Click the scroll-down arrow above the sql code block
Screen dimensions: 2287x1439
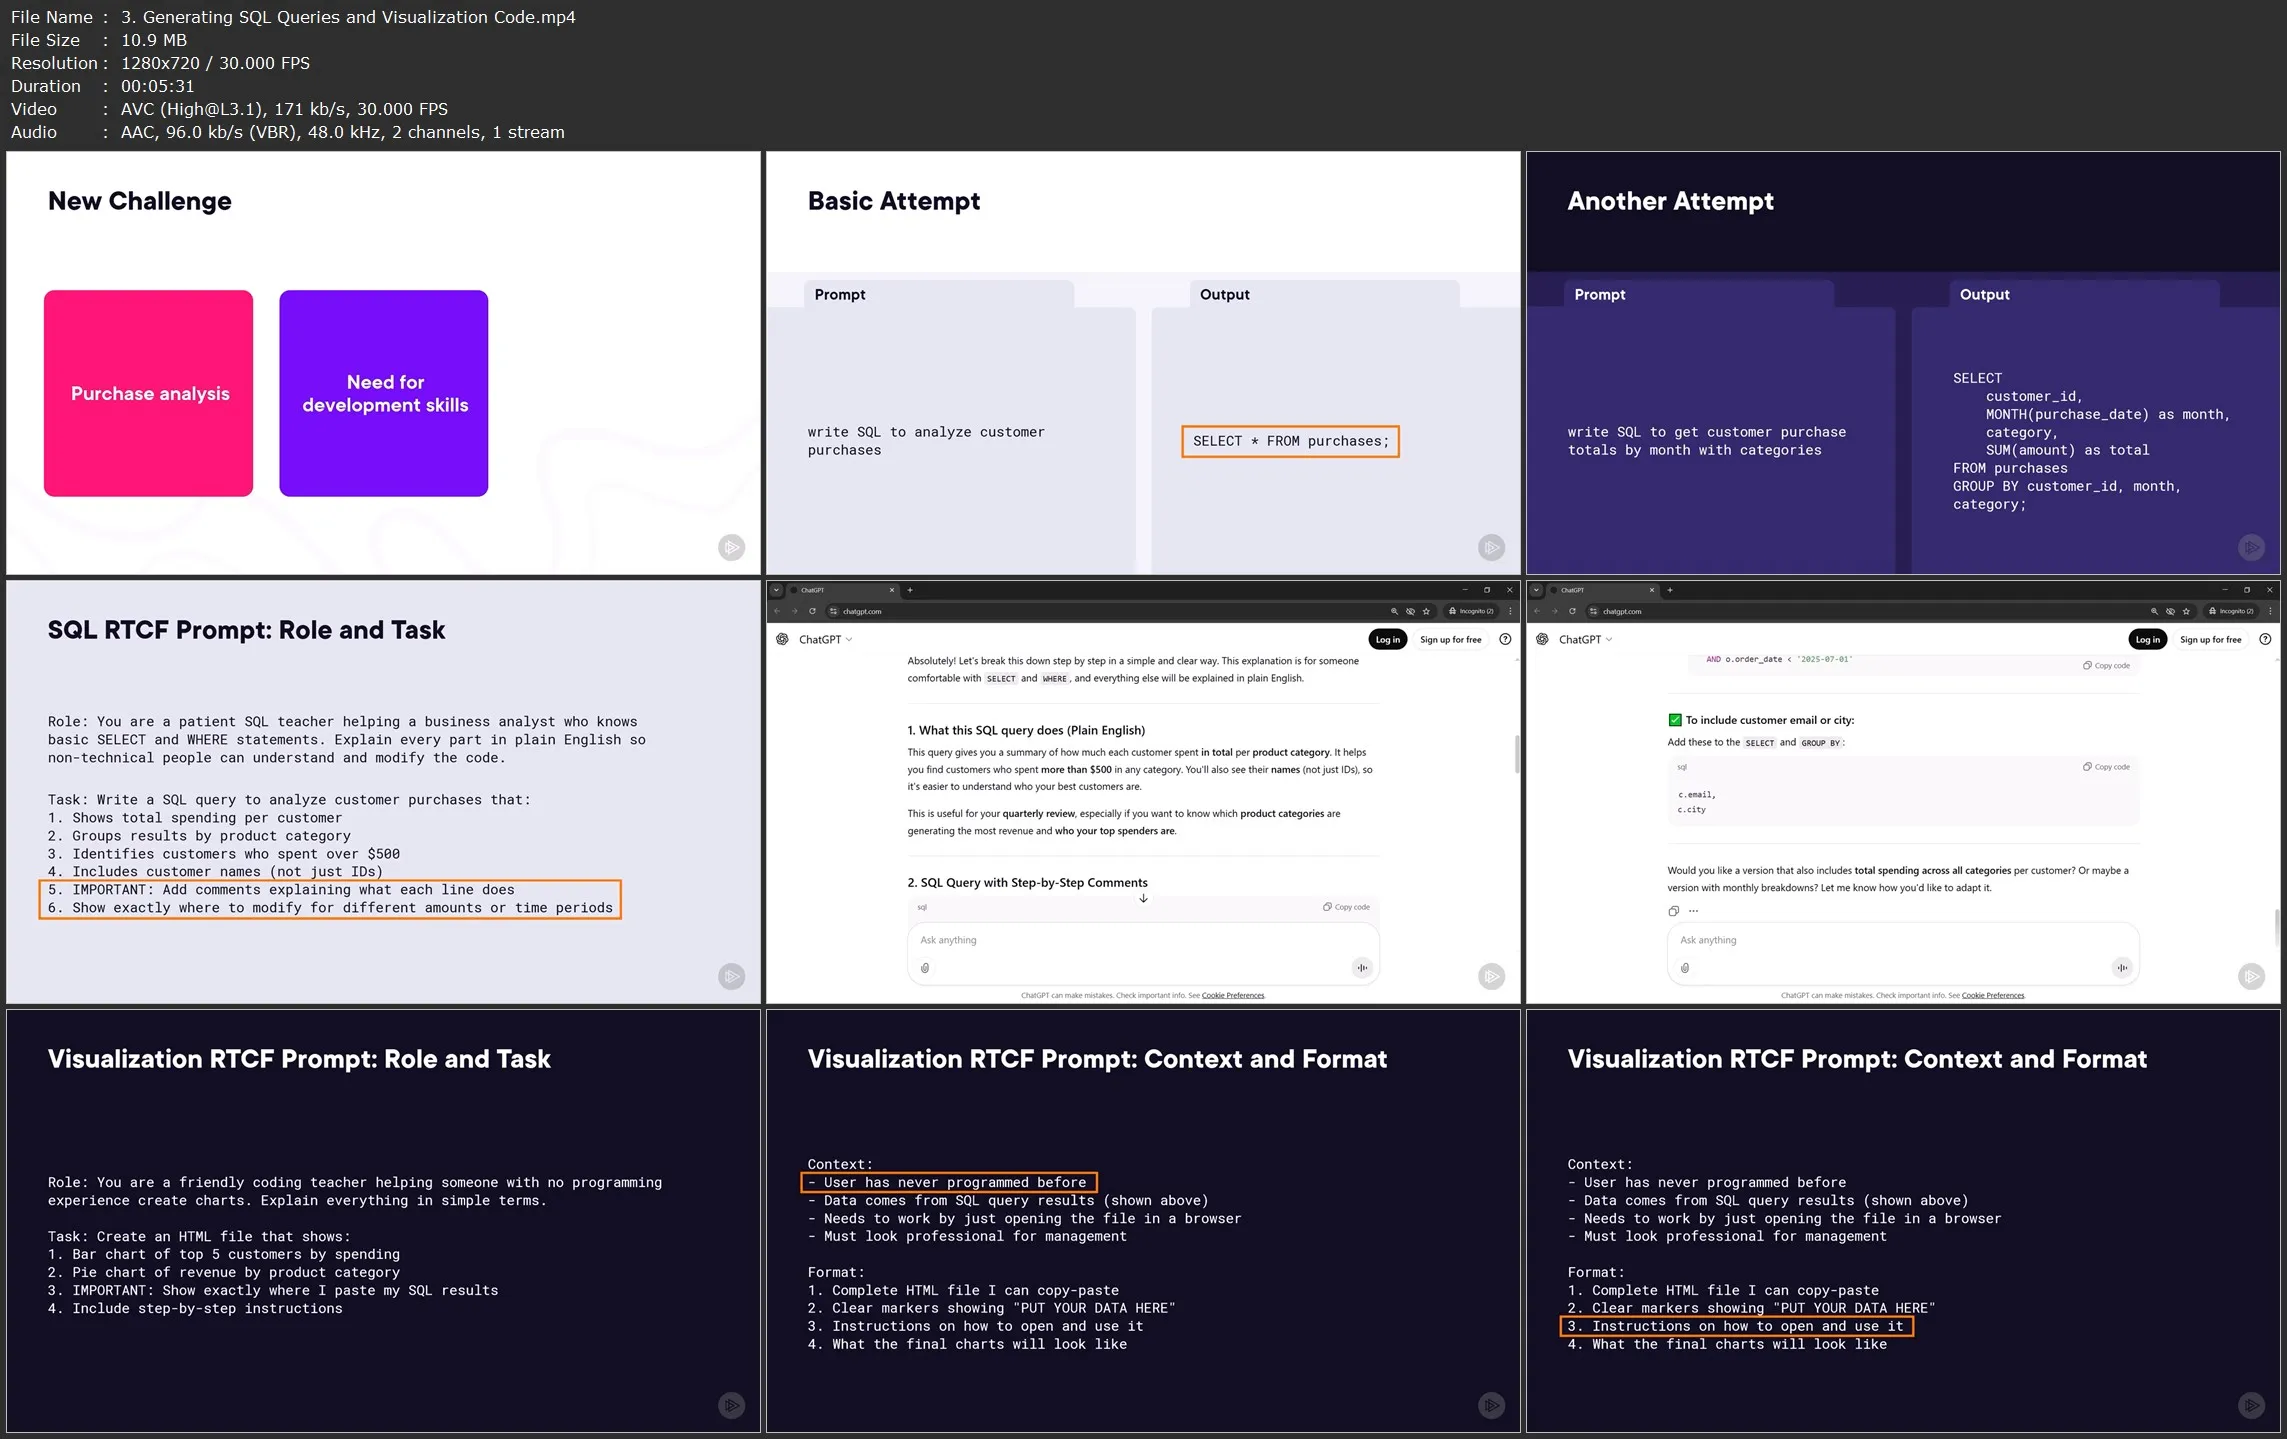pyautogui.click(x=1143, y=898)
